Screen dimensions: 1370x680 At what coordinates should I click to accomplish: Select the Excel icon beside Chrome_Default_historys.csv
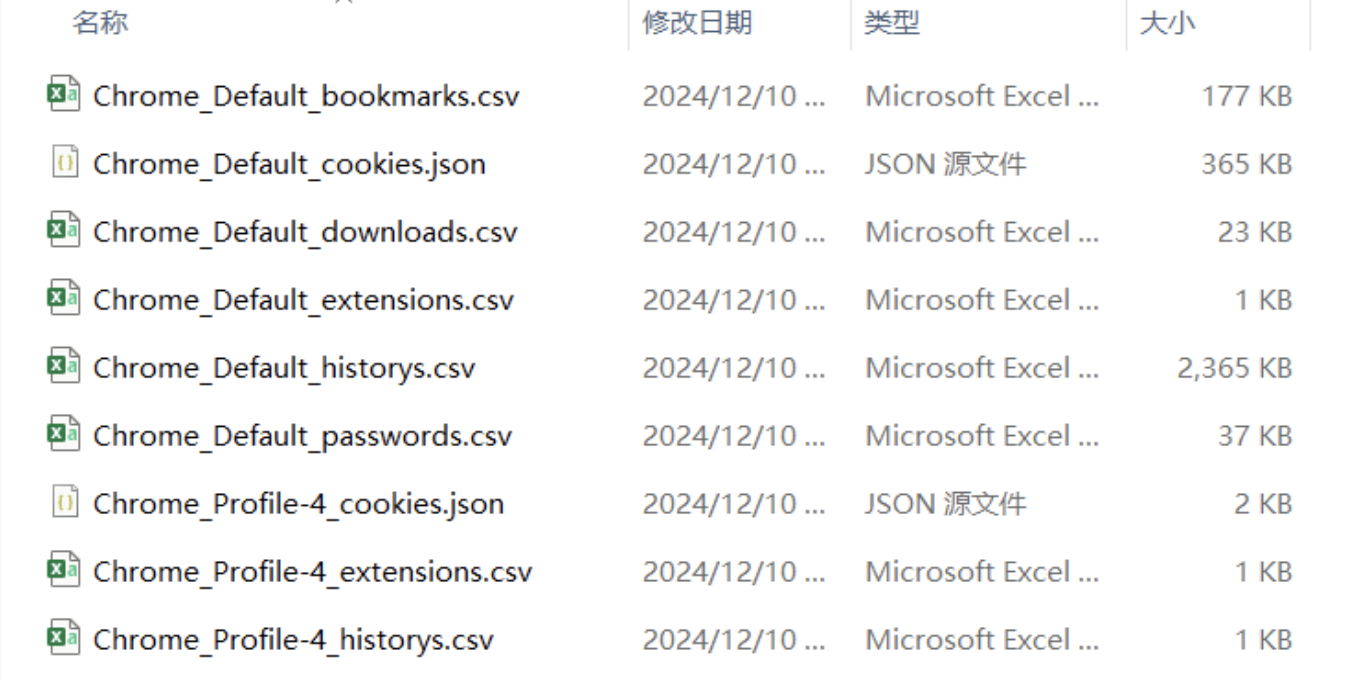(x=64, y=367)
